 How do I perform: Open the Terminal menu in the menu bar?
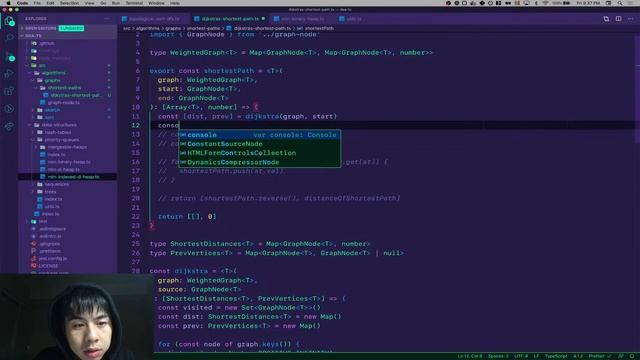134,3
